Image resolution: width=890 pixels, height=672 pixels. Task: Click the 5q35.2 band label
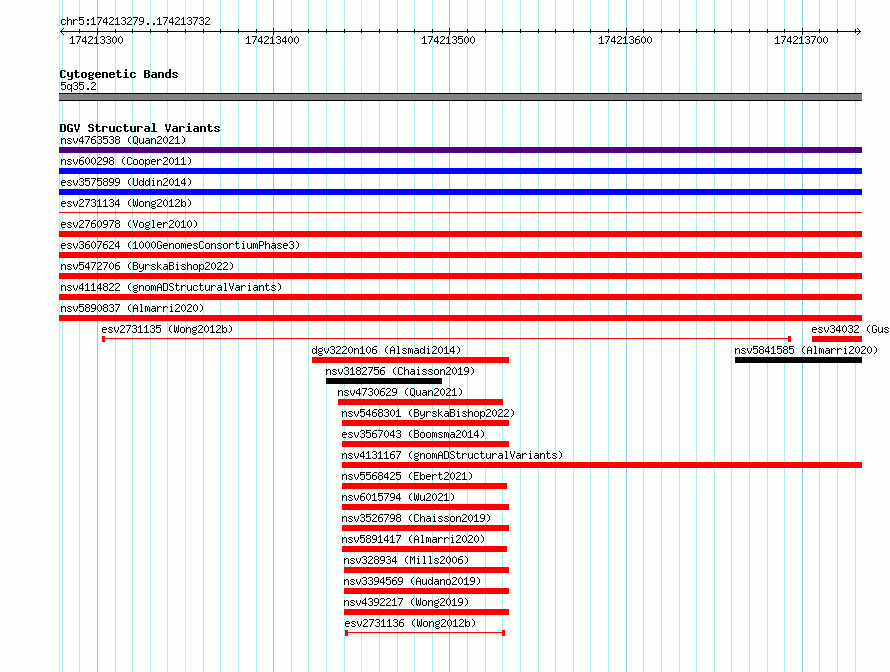click(x=78, y=86)
